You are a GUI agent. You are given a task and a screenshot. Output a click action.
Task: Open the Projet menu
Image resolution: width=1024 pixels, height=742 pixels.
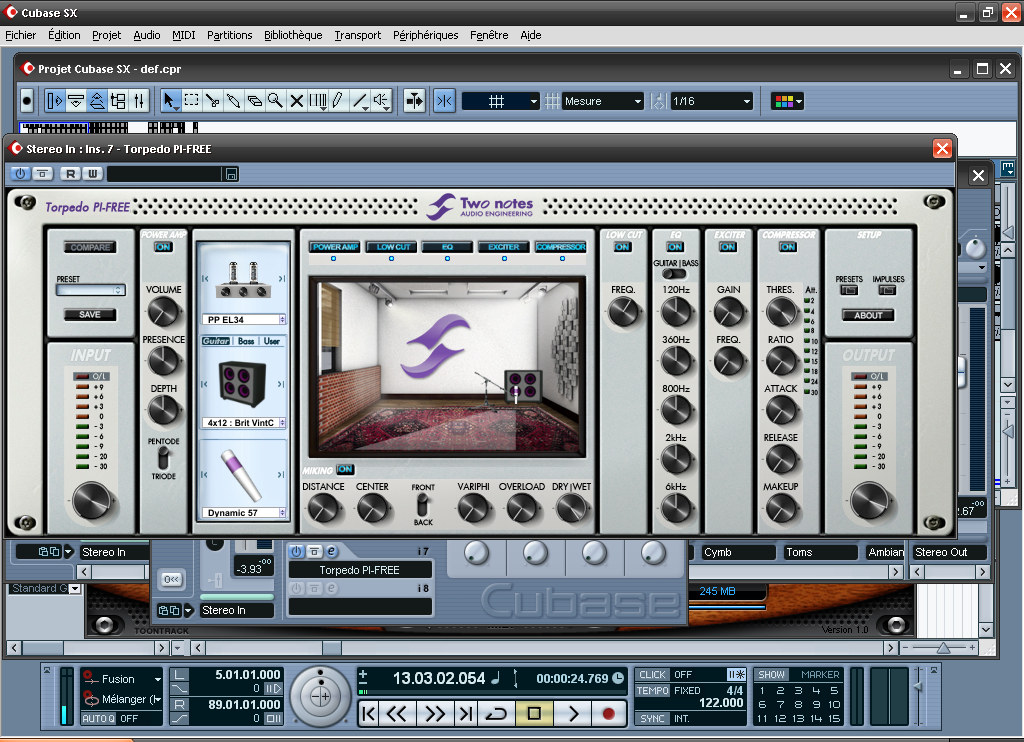[x=106, y=35]
